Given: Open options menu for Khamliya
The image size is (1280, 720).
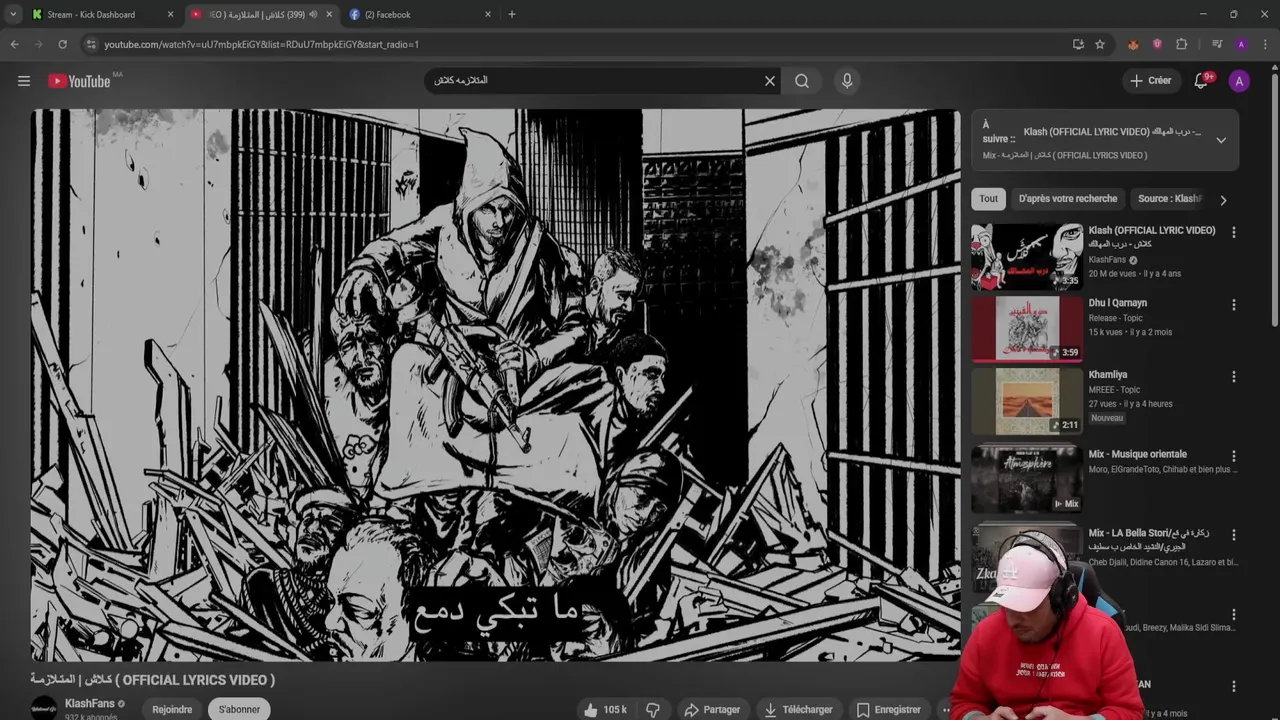Looking at the screenshot, I should click(1234, 377).
